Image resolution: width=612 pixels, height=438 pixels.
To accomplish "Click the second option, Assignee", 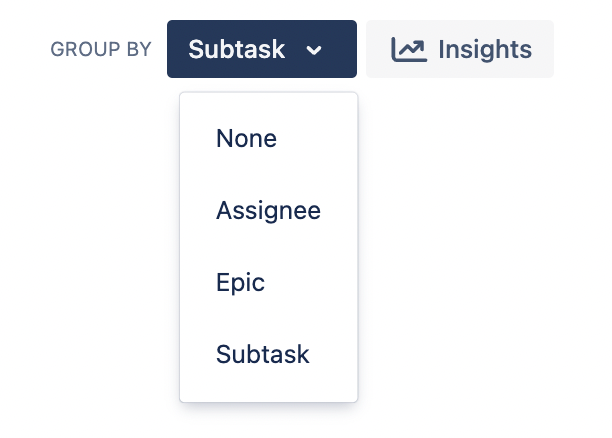I will pos(269,210).
